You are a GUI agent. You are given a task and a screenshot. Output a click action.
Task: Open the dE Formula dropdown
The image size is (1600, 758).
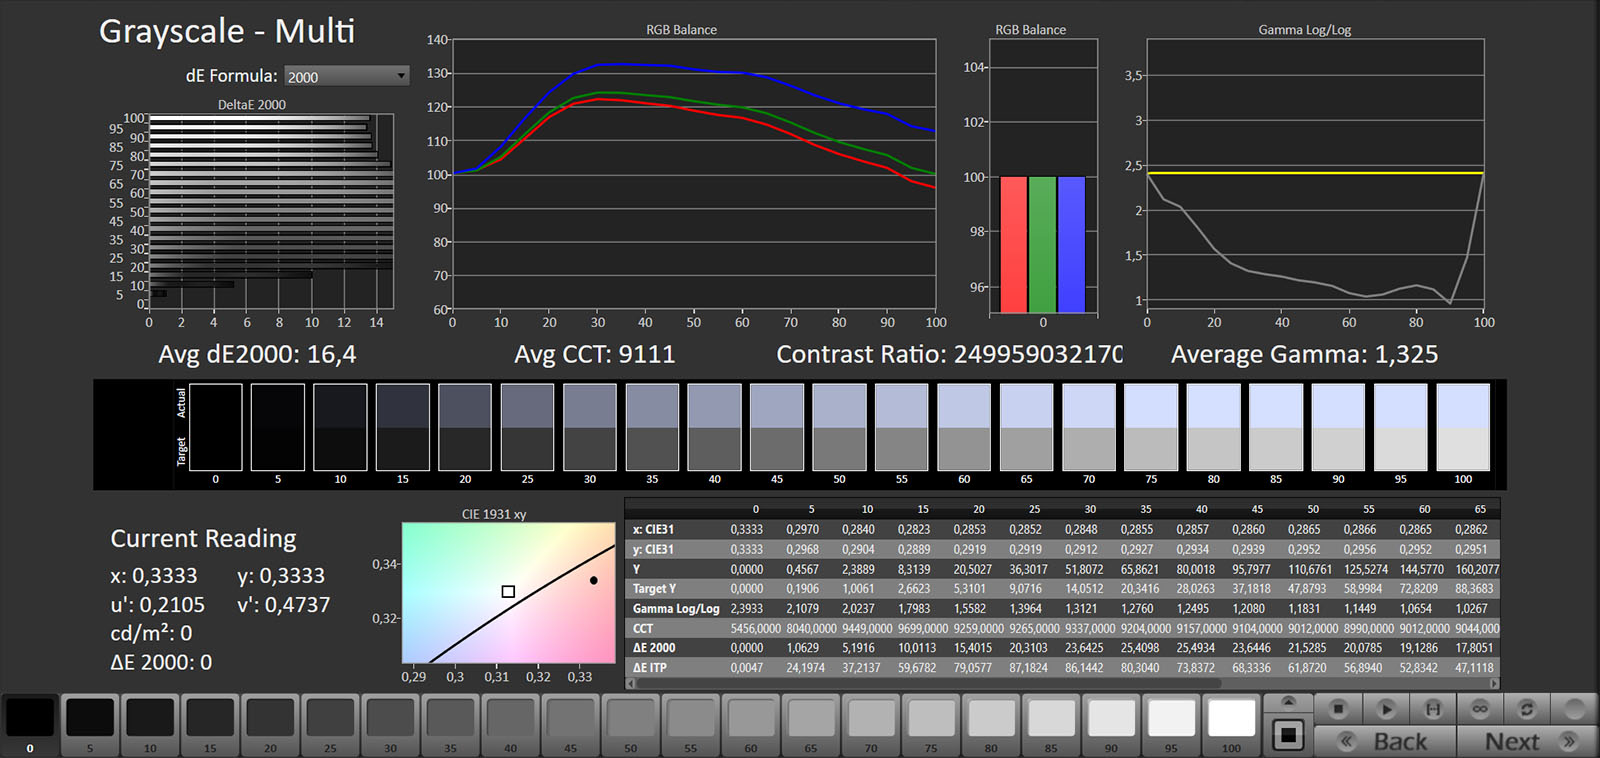pos(346,76)
